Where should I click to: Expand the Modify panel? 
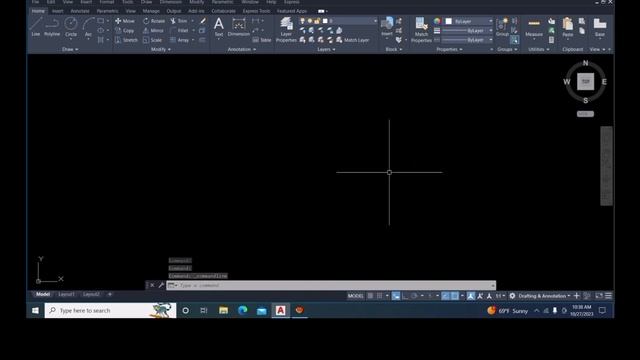tap(161, 49)
